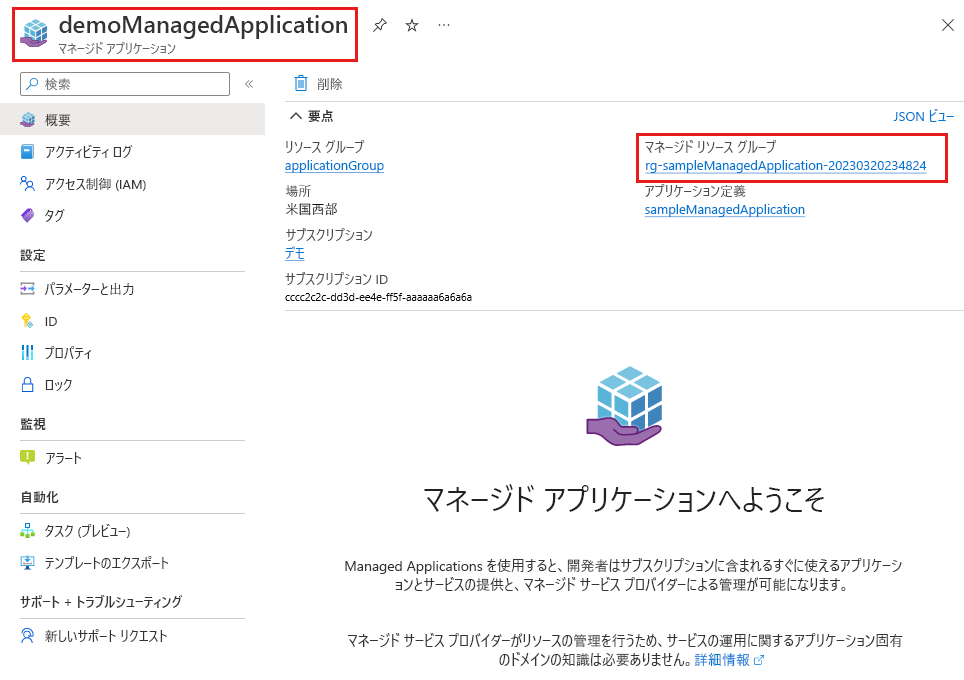Click the 削除 delete button label
964x680 pixels.
coord(330,84)
